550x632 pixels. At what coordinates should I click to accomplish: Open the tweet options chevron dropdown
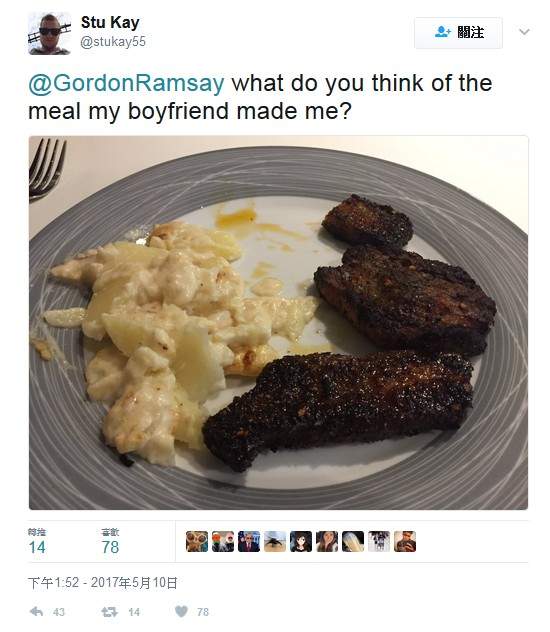(x=524, y=31)
